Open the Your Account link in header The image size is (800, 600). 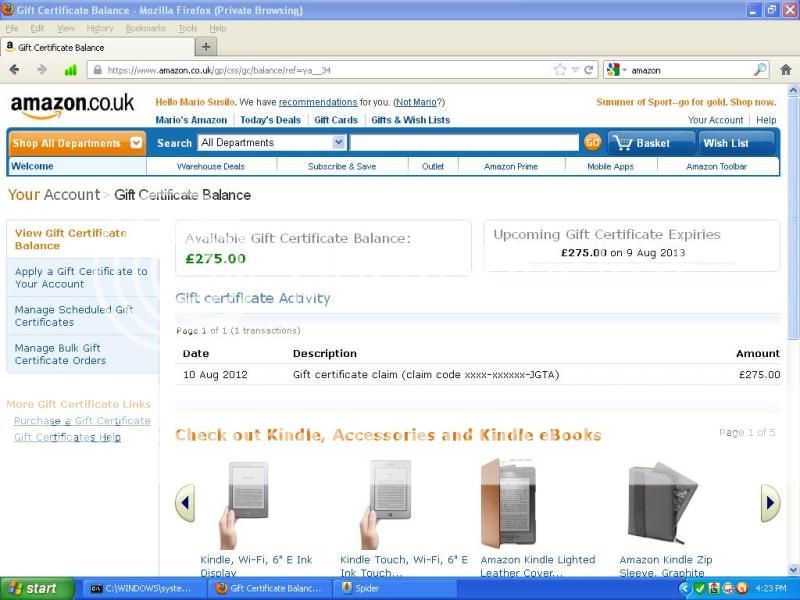(715, 120)
